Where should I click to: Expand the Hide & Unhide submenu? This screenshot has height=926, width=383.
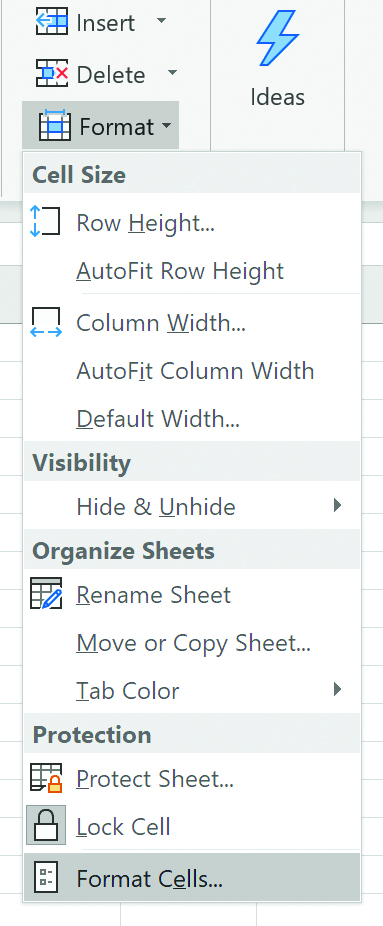pyautogui.click(x=337, y=506)
